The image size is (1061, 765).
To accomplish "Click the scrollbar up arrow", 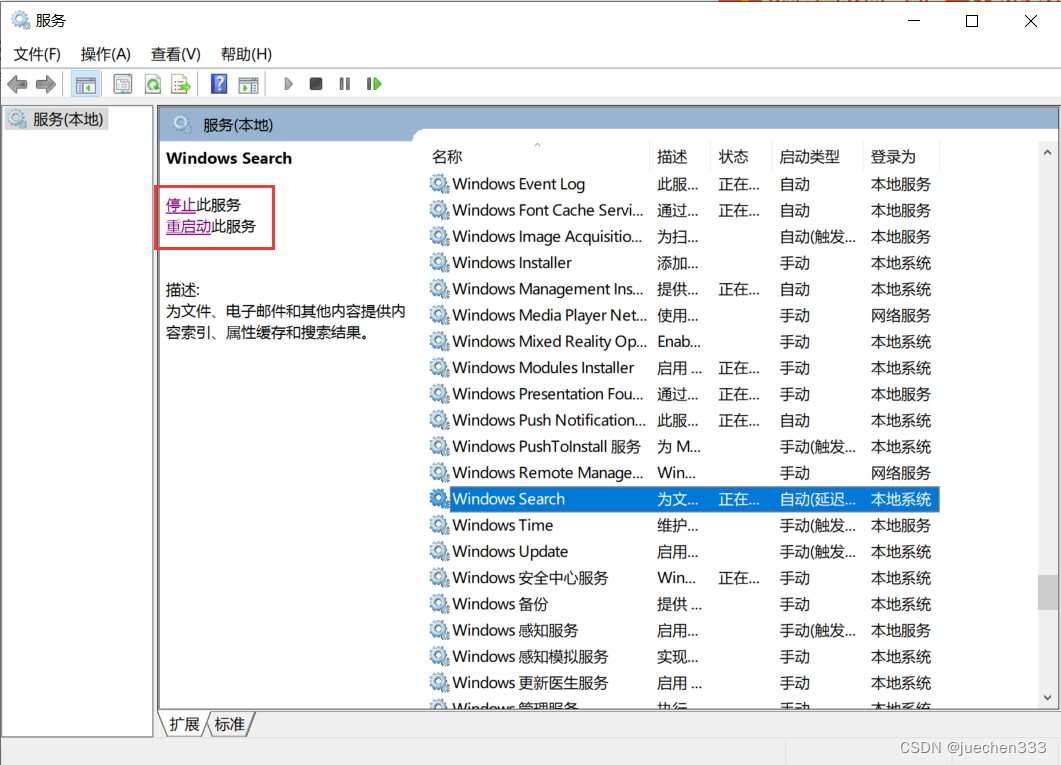I will (x=1047, y=153).
